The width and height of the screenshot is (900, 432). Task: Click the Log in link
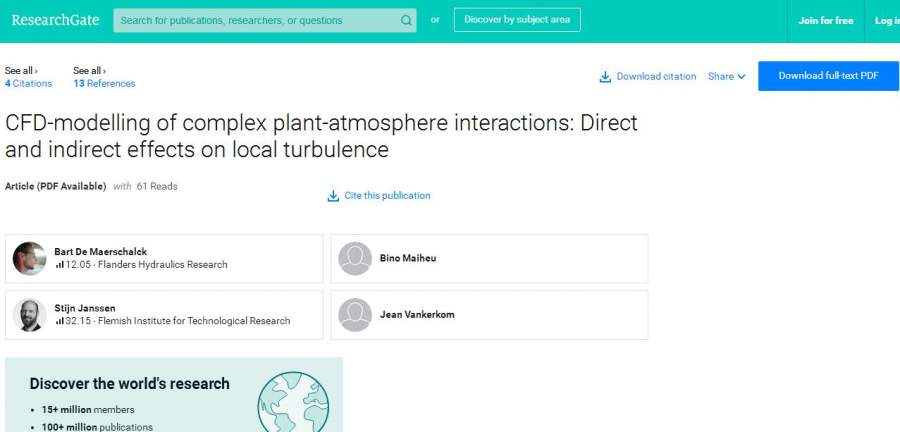pos(886,21)
